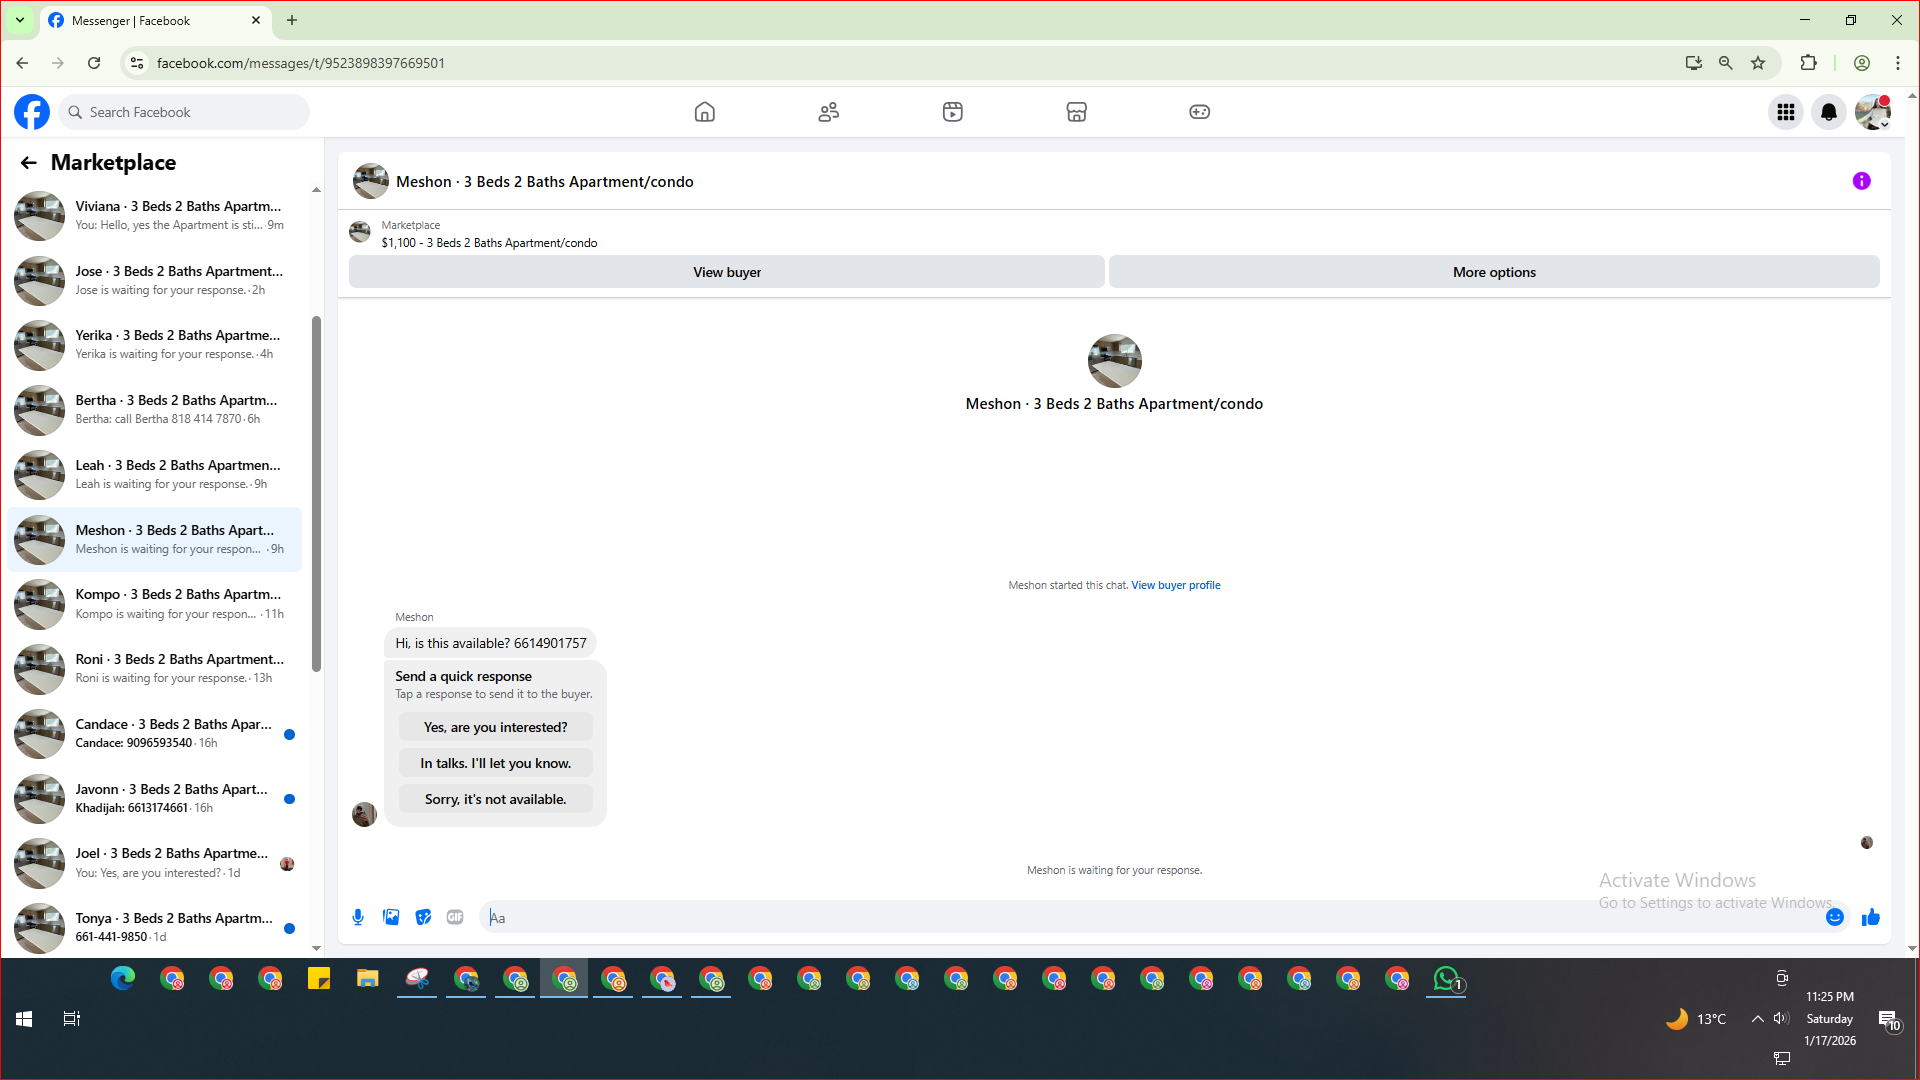Open the Chrome tab search dropdown arrow
1920x1080 pixels.
click(19, 20)
